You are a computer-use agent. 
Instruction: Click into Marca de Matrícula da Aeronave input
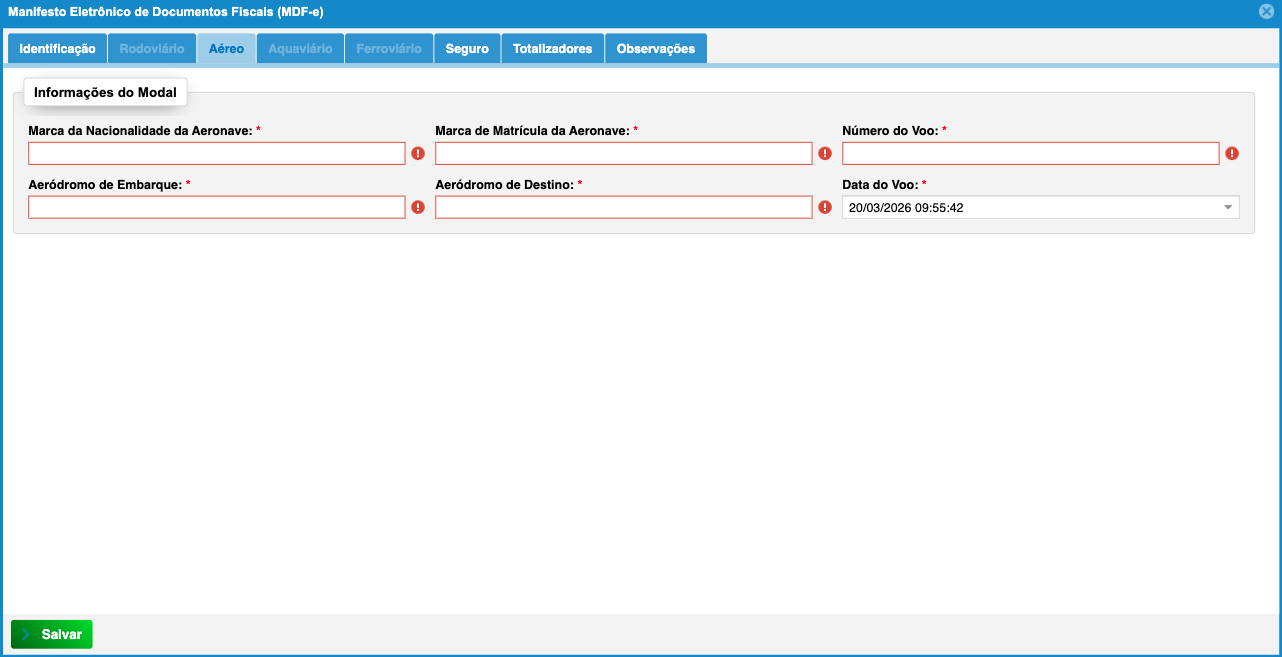tap(623, 154)
